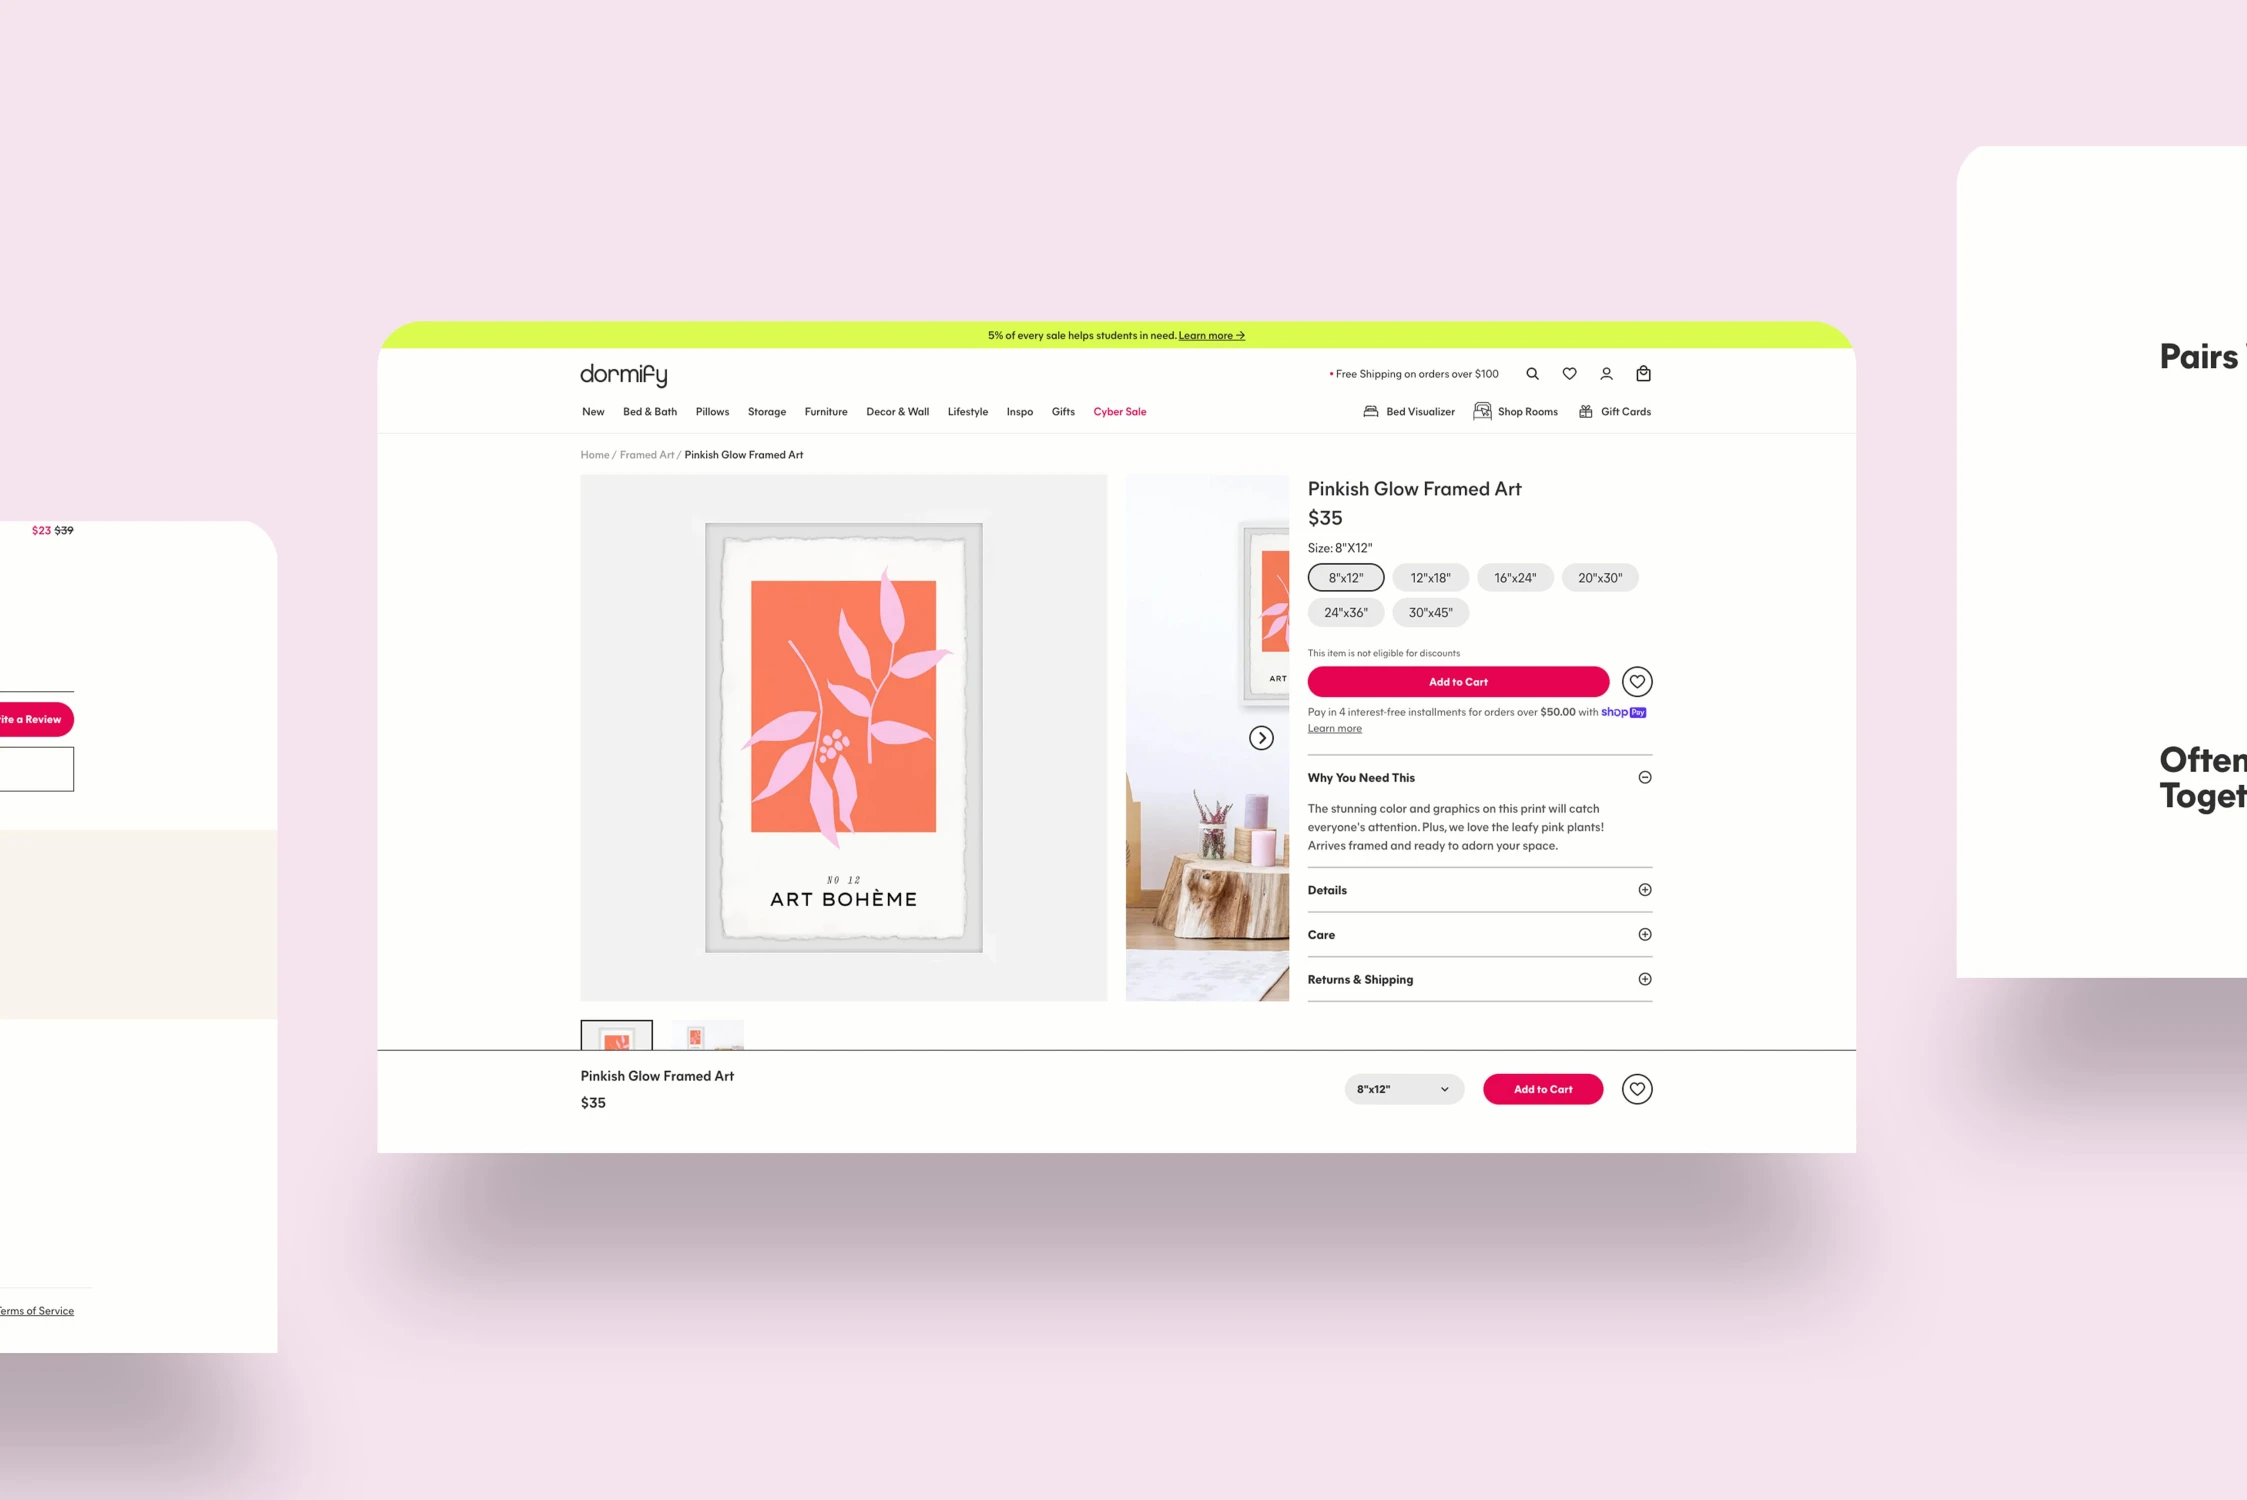
Task: Click 'Free Shipping on orders over $100' text
Action: [x=1417, y=375]
